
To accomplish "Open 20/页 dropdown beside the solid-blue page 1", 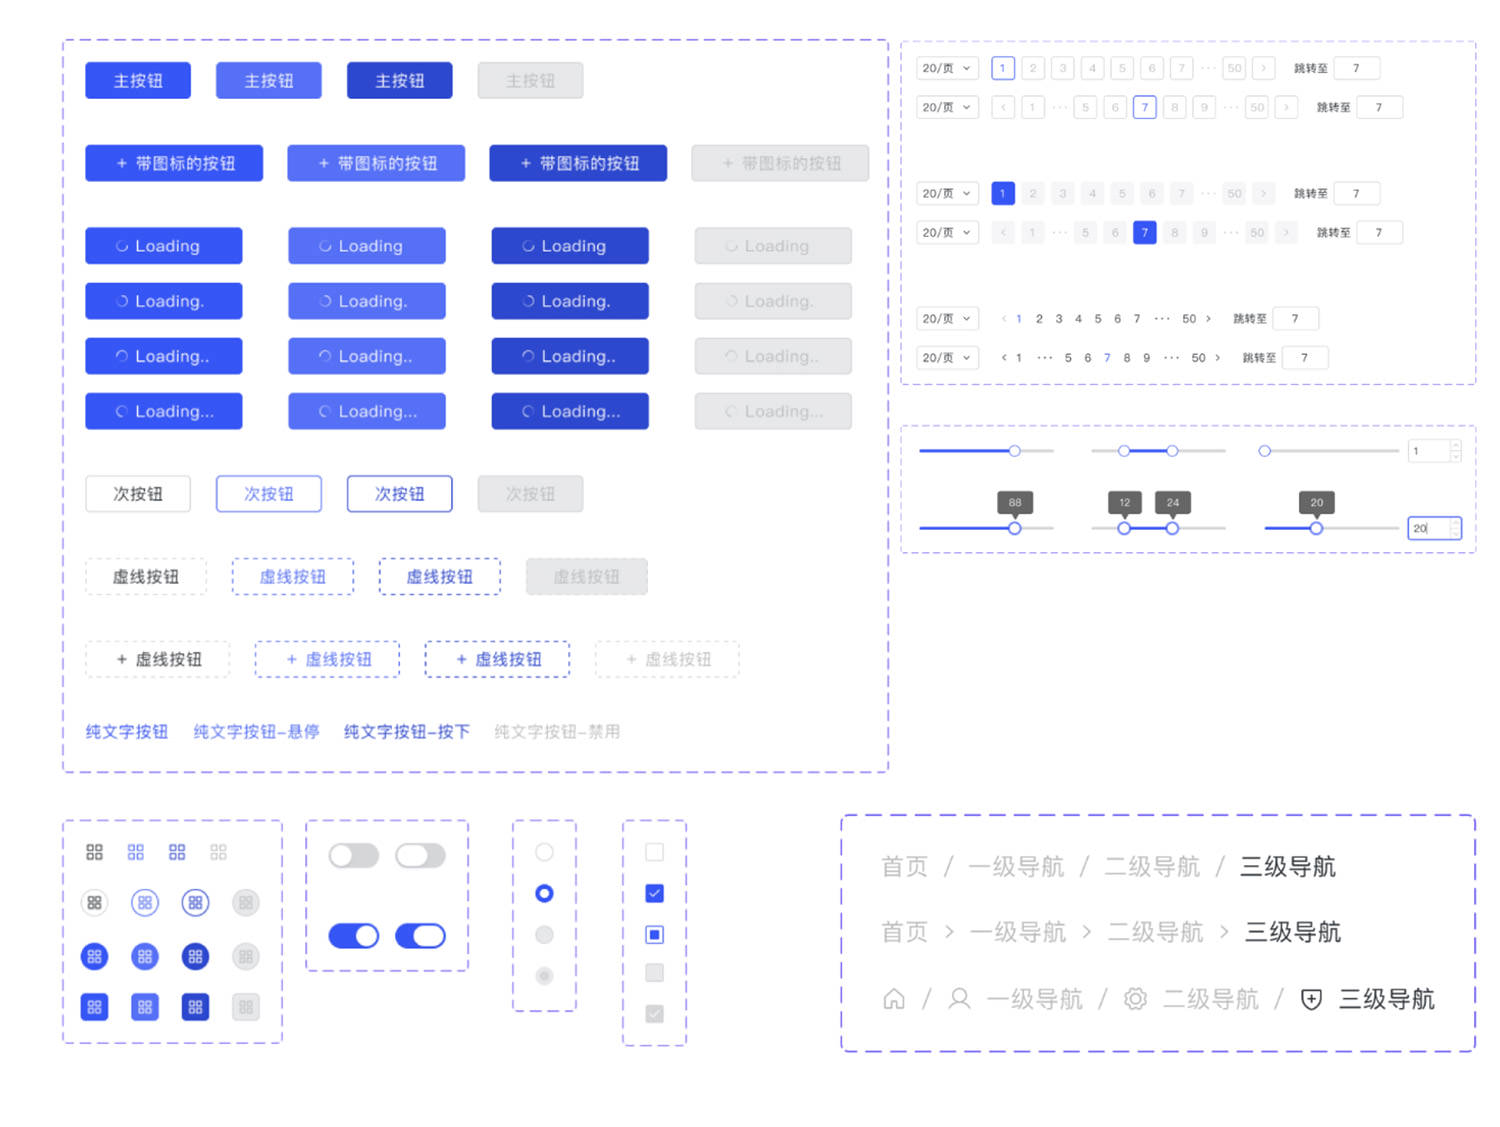I will click(946, 193).
